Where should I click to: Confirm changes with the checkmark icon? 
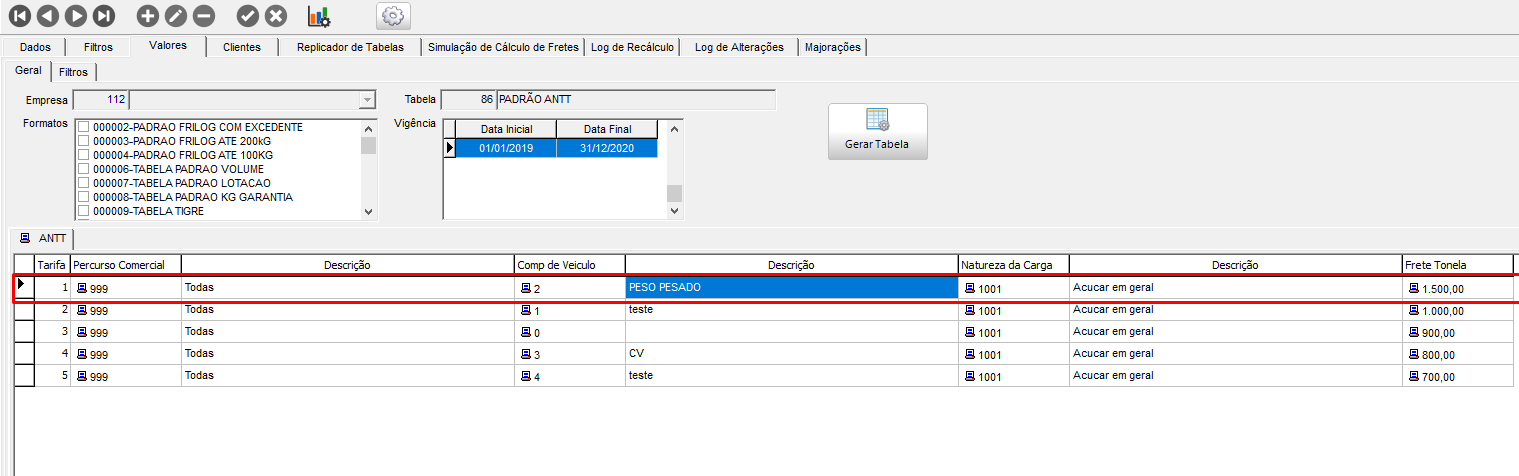tap(248, 16)
